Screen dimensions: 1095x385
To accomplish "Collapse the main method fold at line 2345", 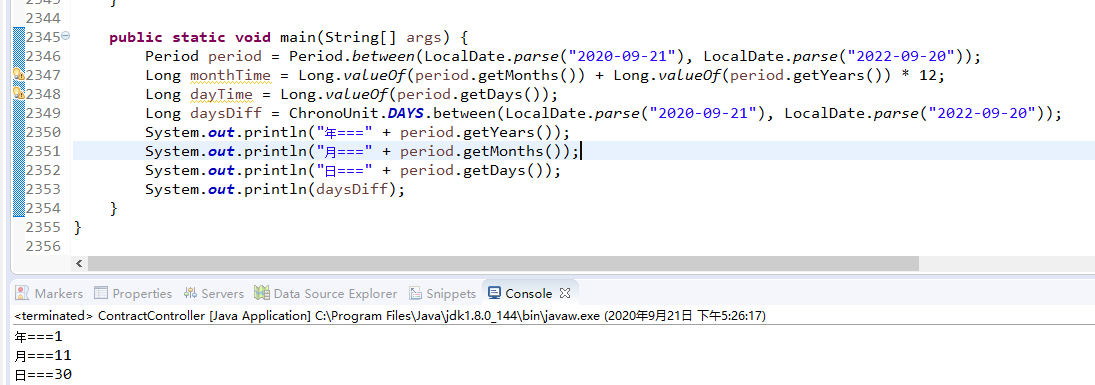I will [x=66, y=35].
